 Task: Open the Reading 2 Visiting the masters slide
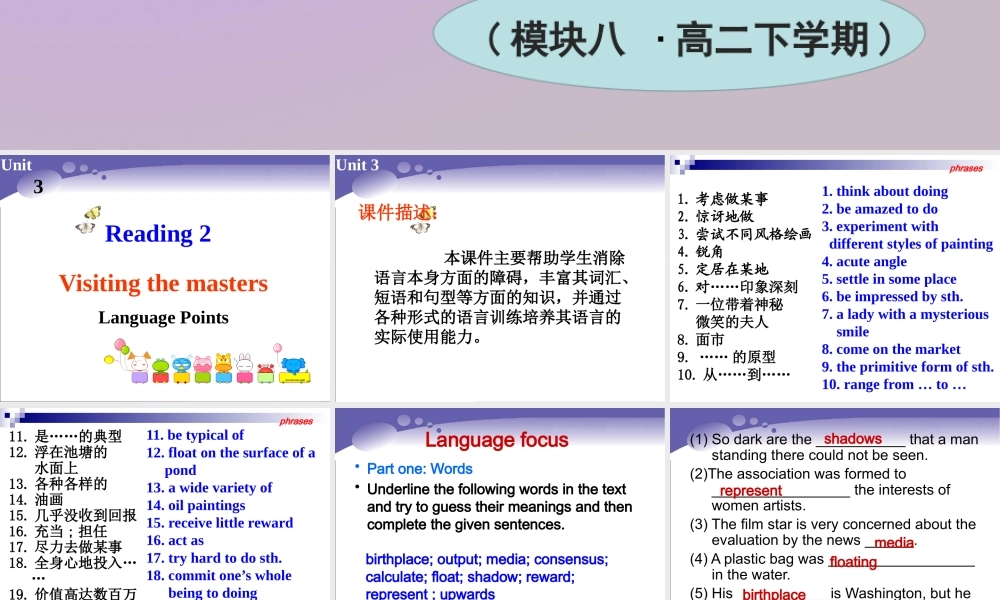165,278
